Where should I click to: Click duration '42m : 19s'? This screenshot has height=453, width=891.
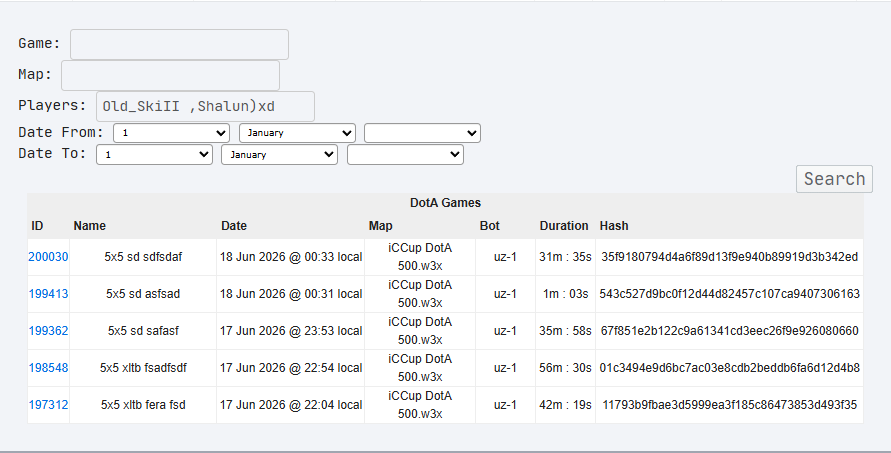[x=565, y=405]
